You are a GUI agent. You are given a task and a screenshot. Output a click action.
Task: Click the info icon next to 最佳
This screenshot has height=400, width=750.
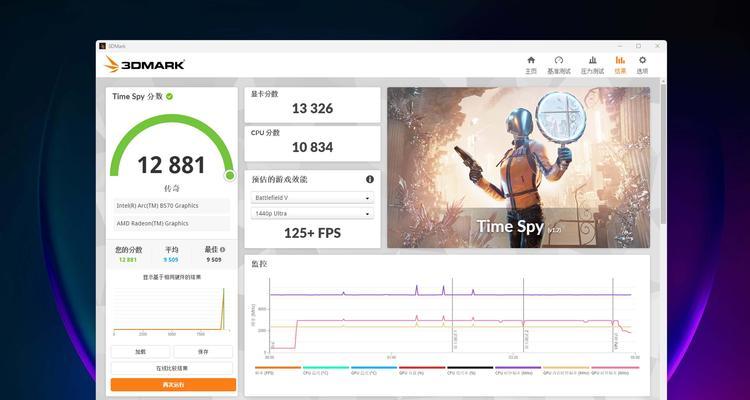pyautogui.click(x=222, y=250)
